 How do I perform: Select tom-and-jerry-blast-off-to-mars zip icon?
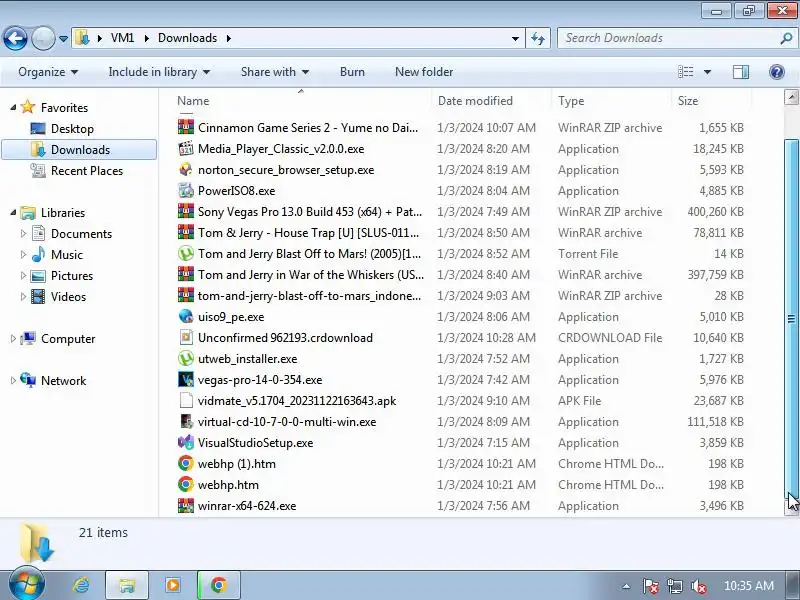(x=186, y=295)
